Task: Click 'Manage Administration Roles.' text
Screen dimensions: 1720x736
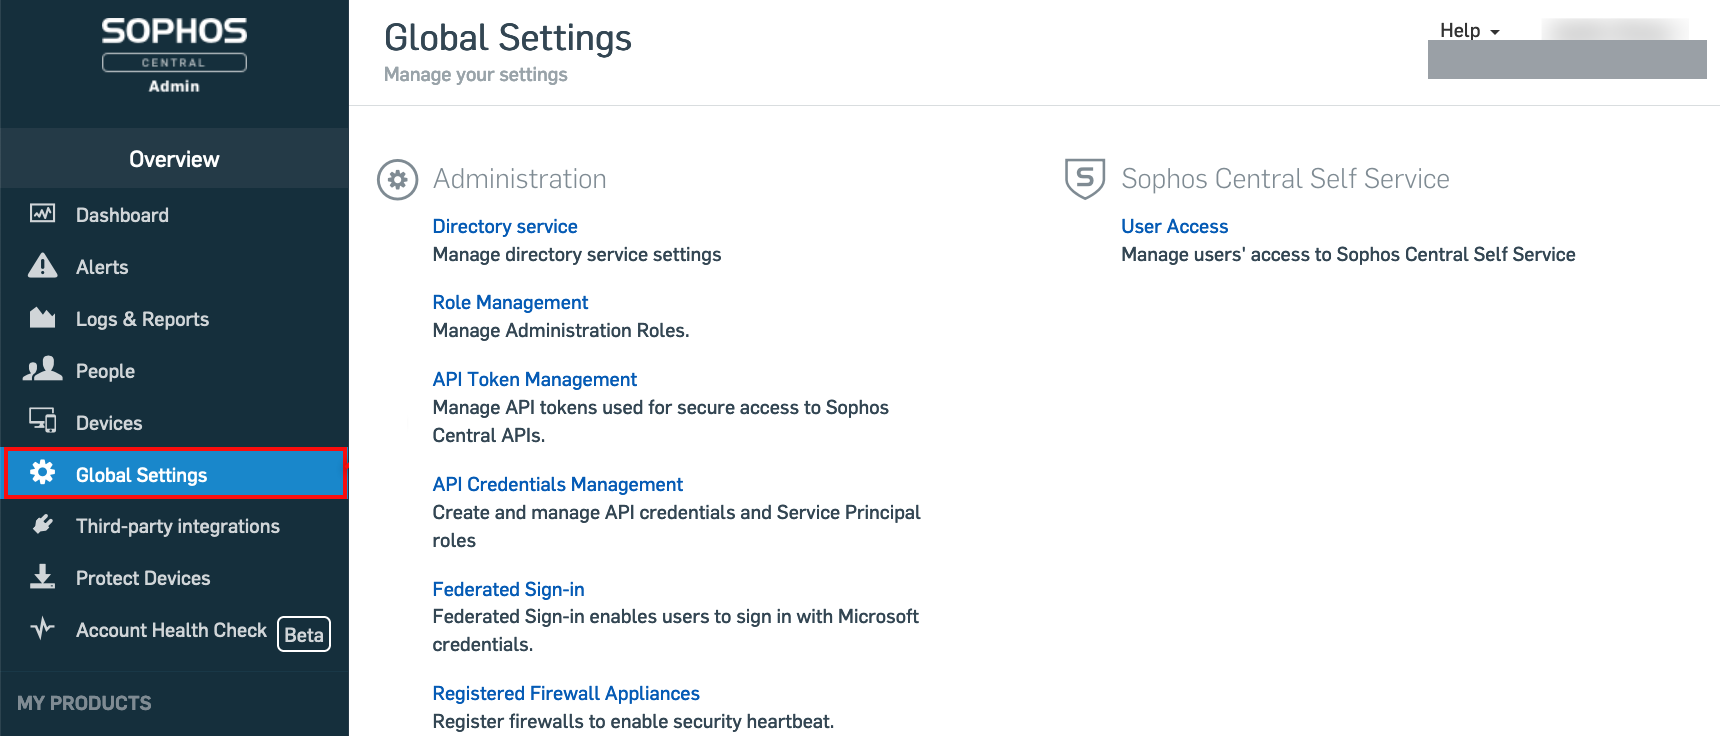Action: click(561, 331)
